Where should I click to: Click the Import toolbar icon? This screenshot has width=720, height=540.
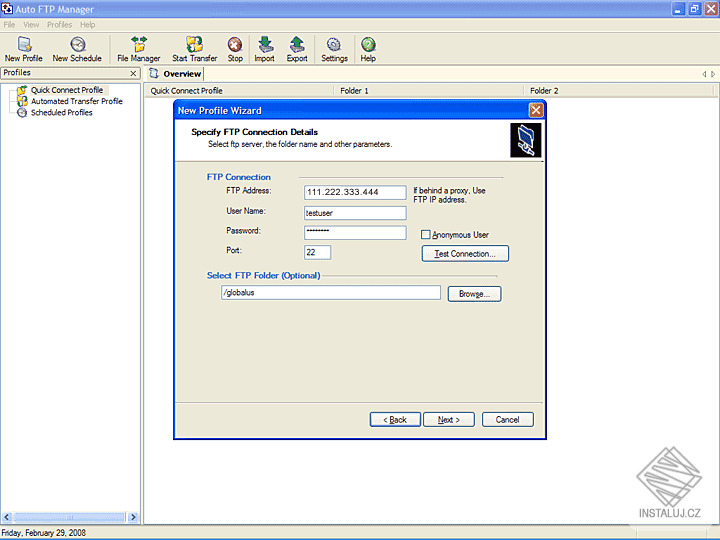click(265, 44)
